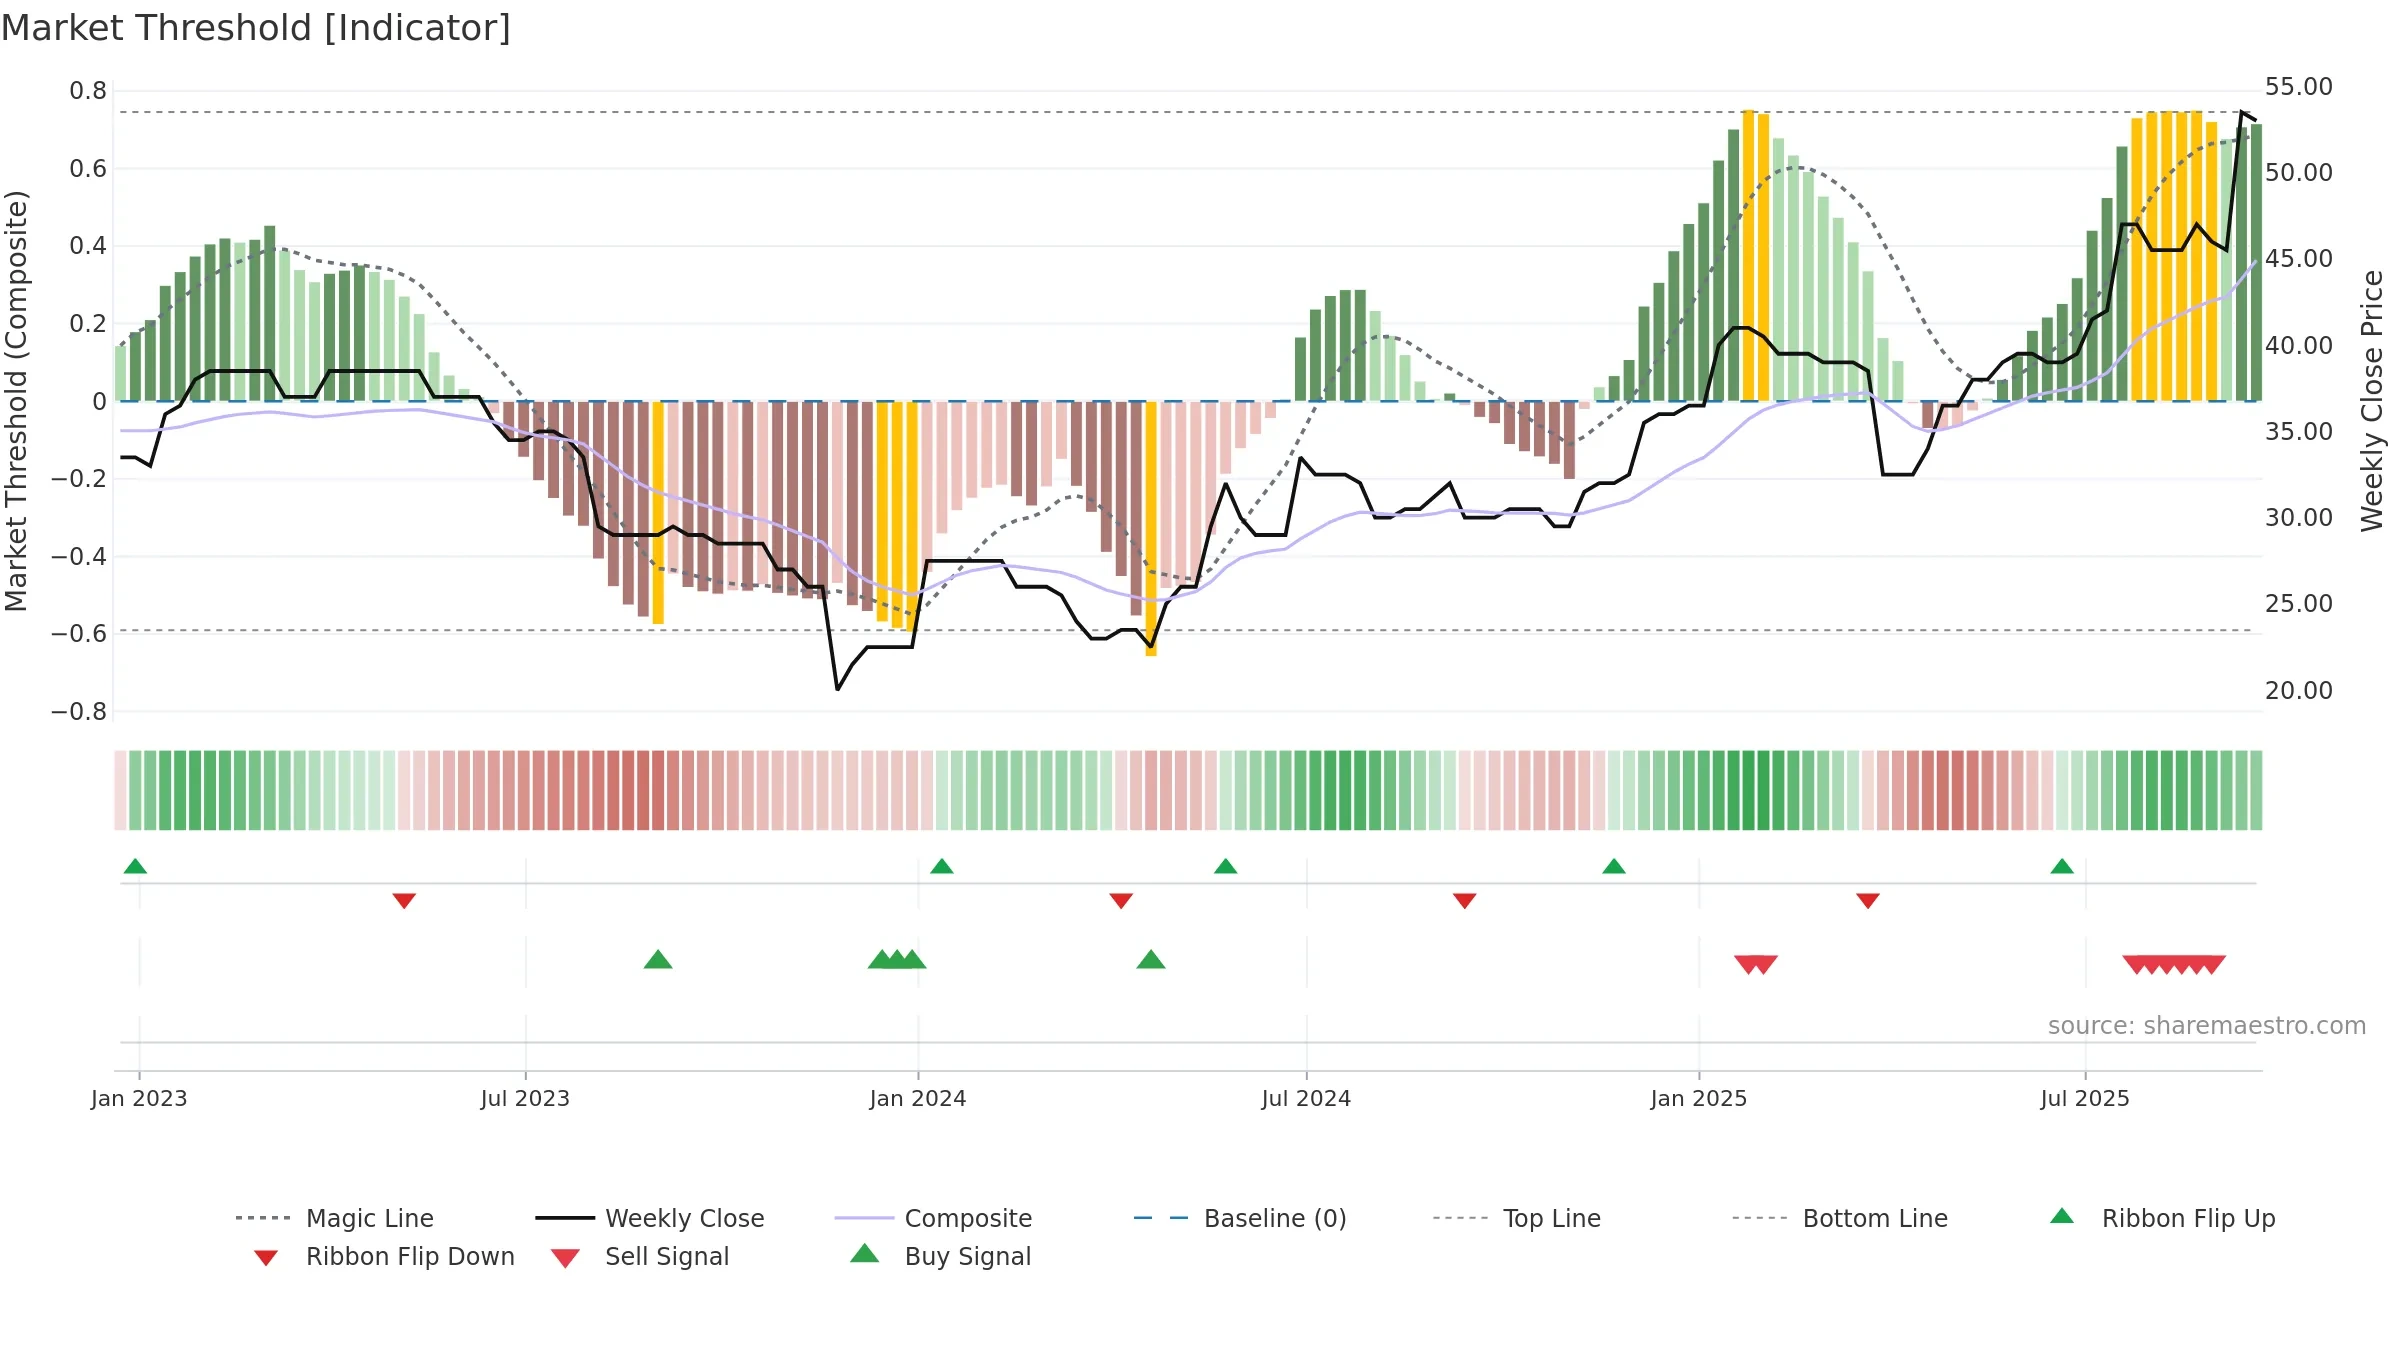Click the Jul 2024 axis label
This screenshot has height=1350, width=2400.
coord(1306,1098)
